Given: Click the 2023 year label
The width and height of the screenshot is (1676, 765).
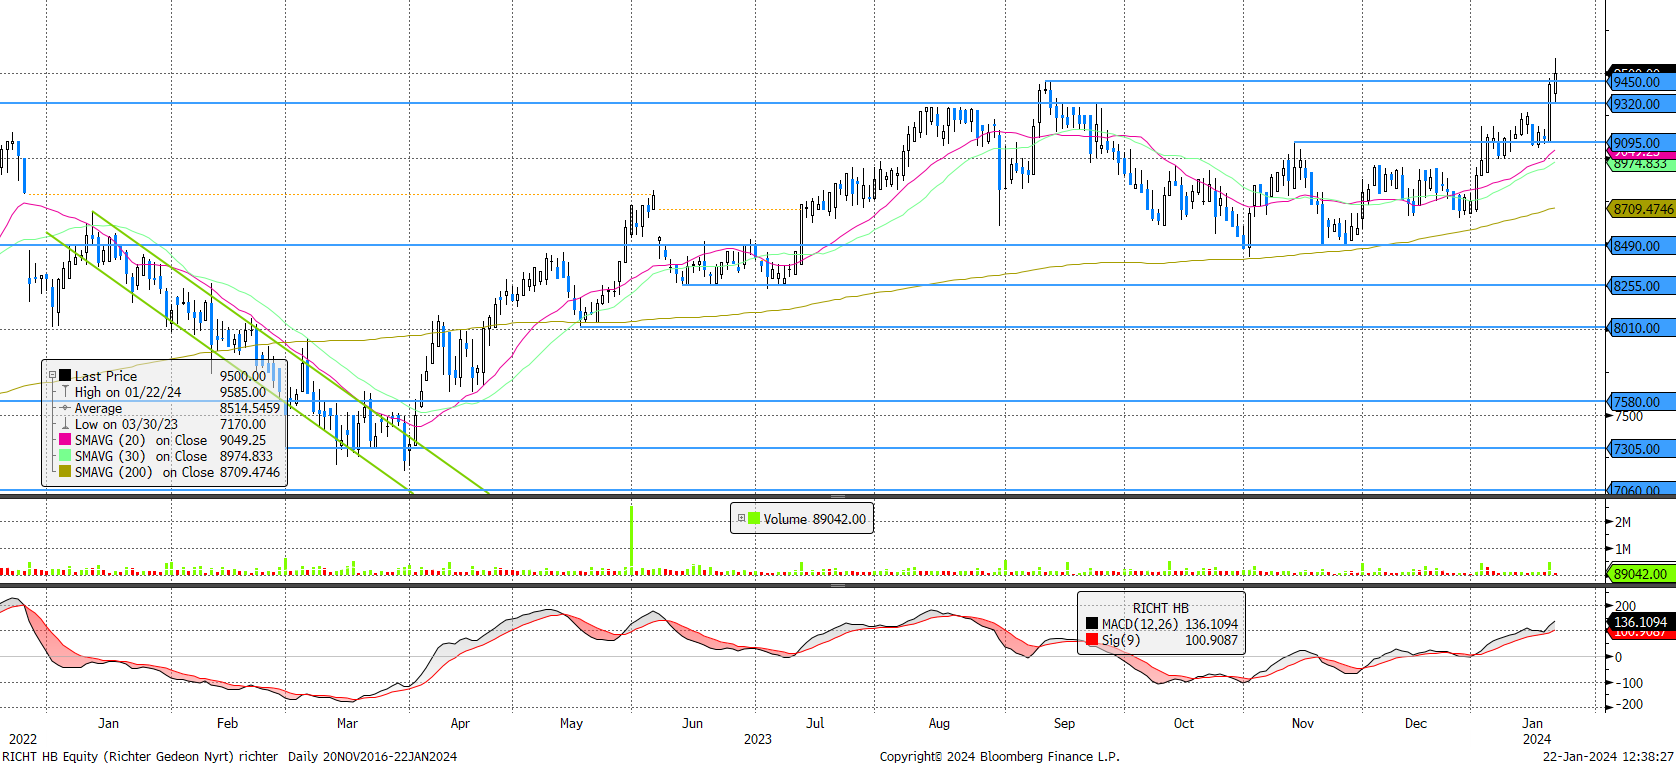Looking at the screenshot, I should tap(757, 739).
